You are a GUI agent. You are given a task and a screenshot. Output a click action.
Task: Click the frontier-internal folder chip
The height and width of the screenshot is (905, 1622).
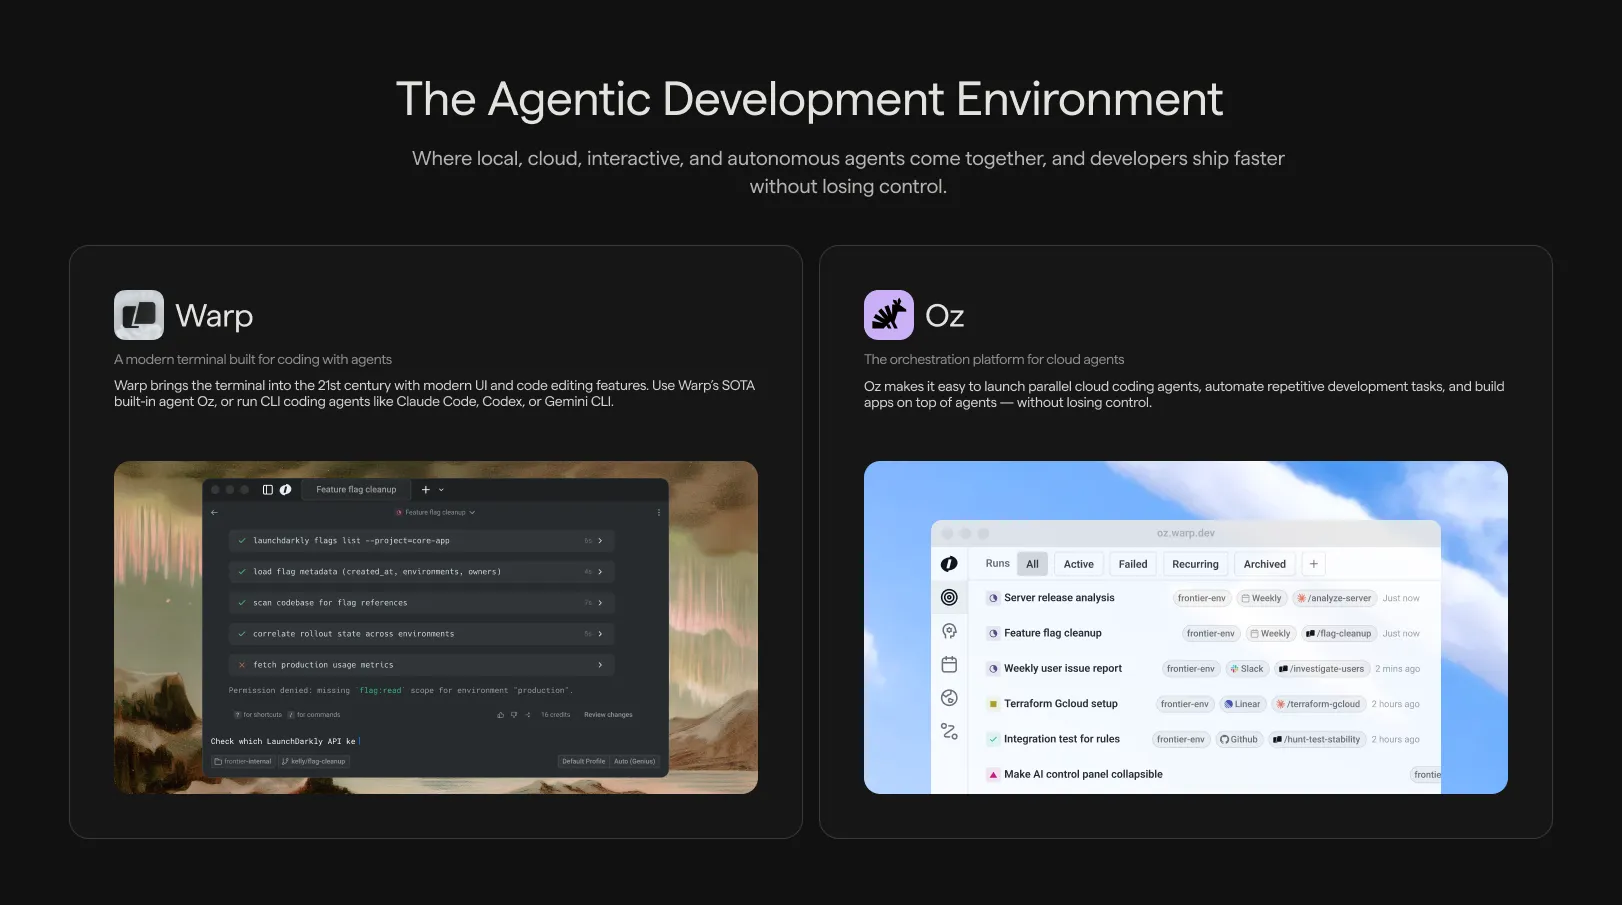pos(243,761)
